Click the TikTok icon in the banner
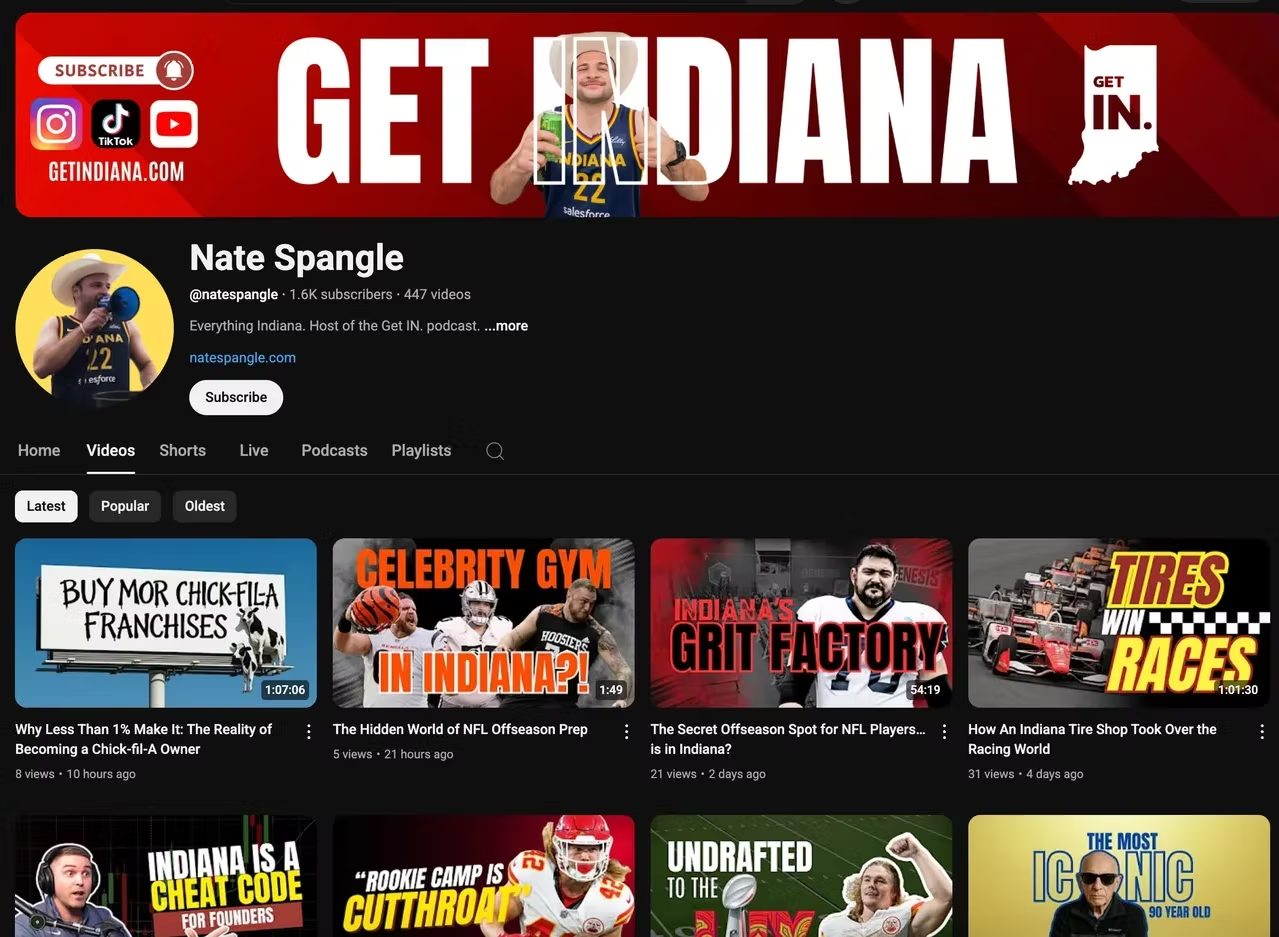 116,124
